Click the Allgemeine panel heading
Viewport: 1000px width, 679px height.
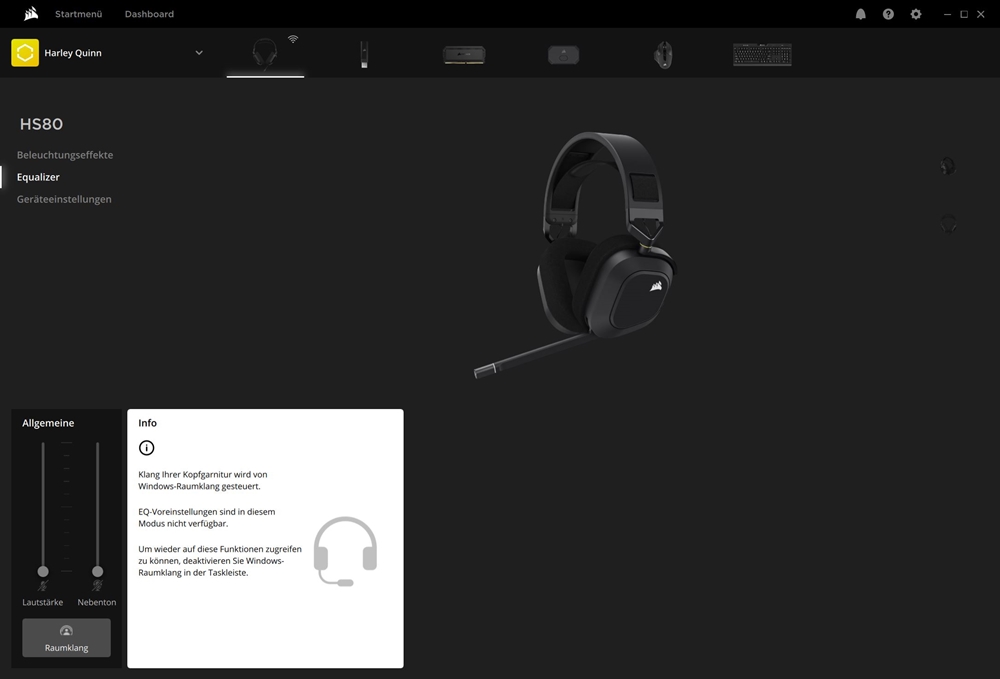tap(48, 423)
